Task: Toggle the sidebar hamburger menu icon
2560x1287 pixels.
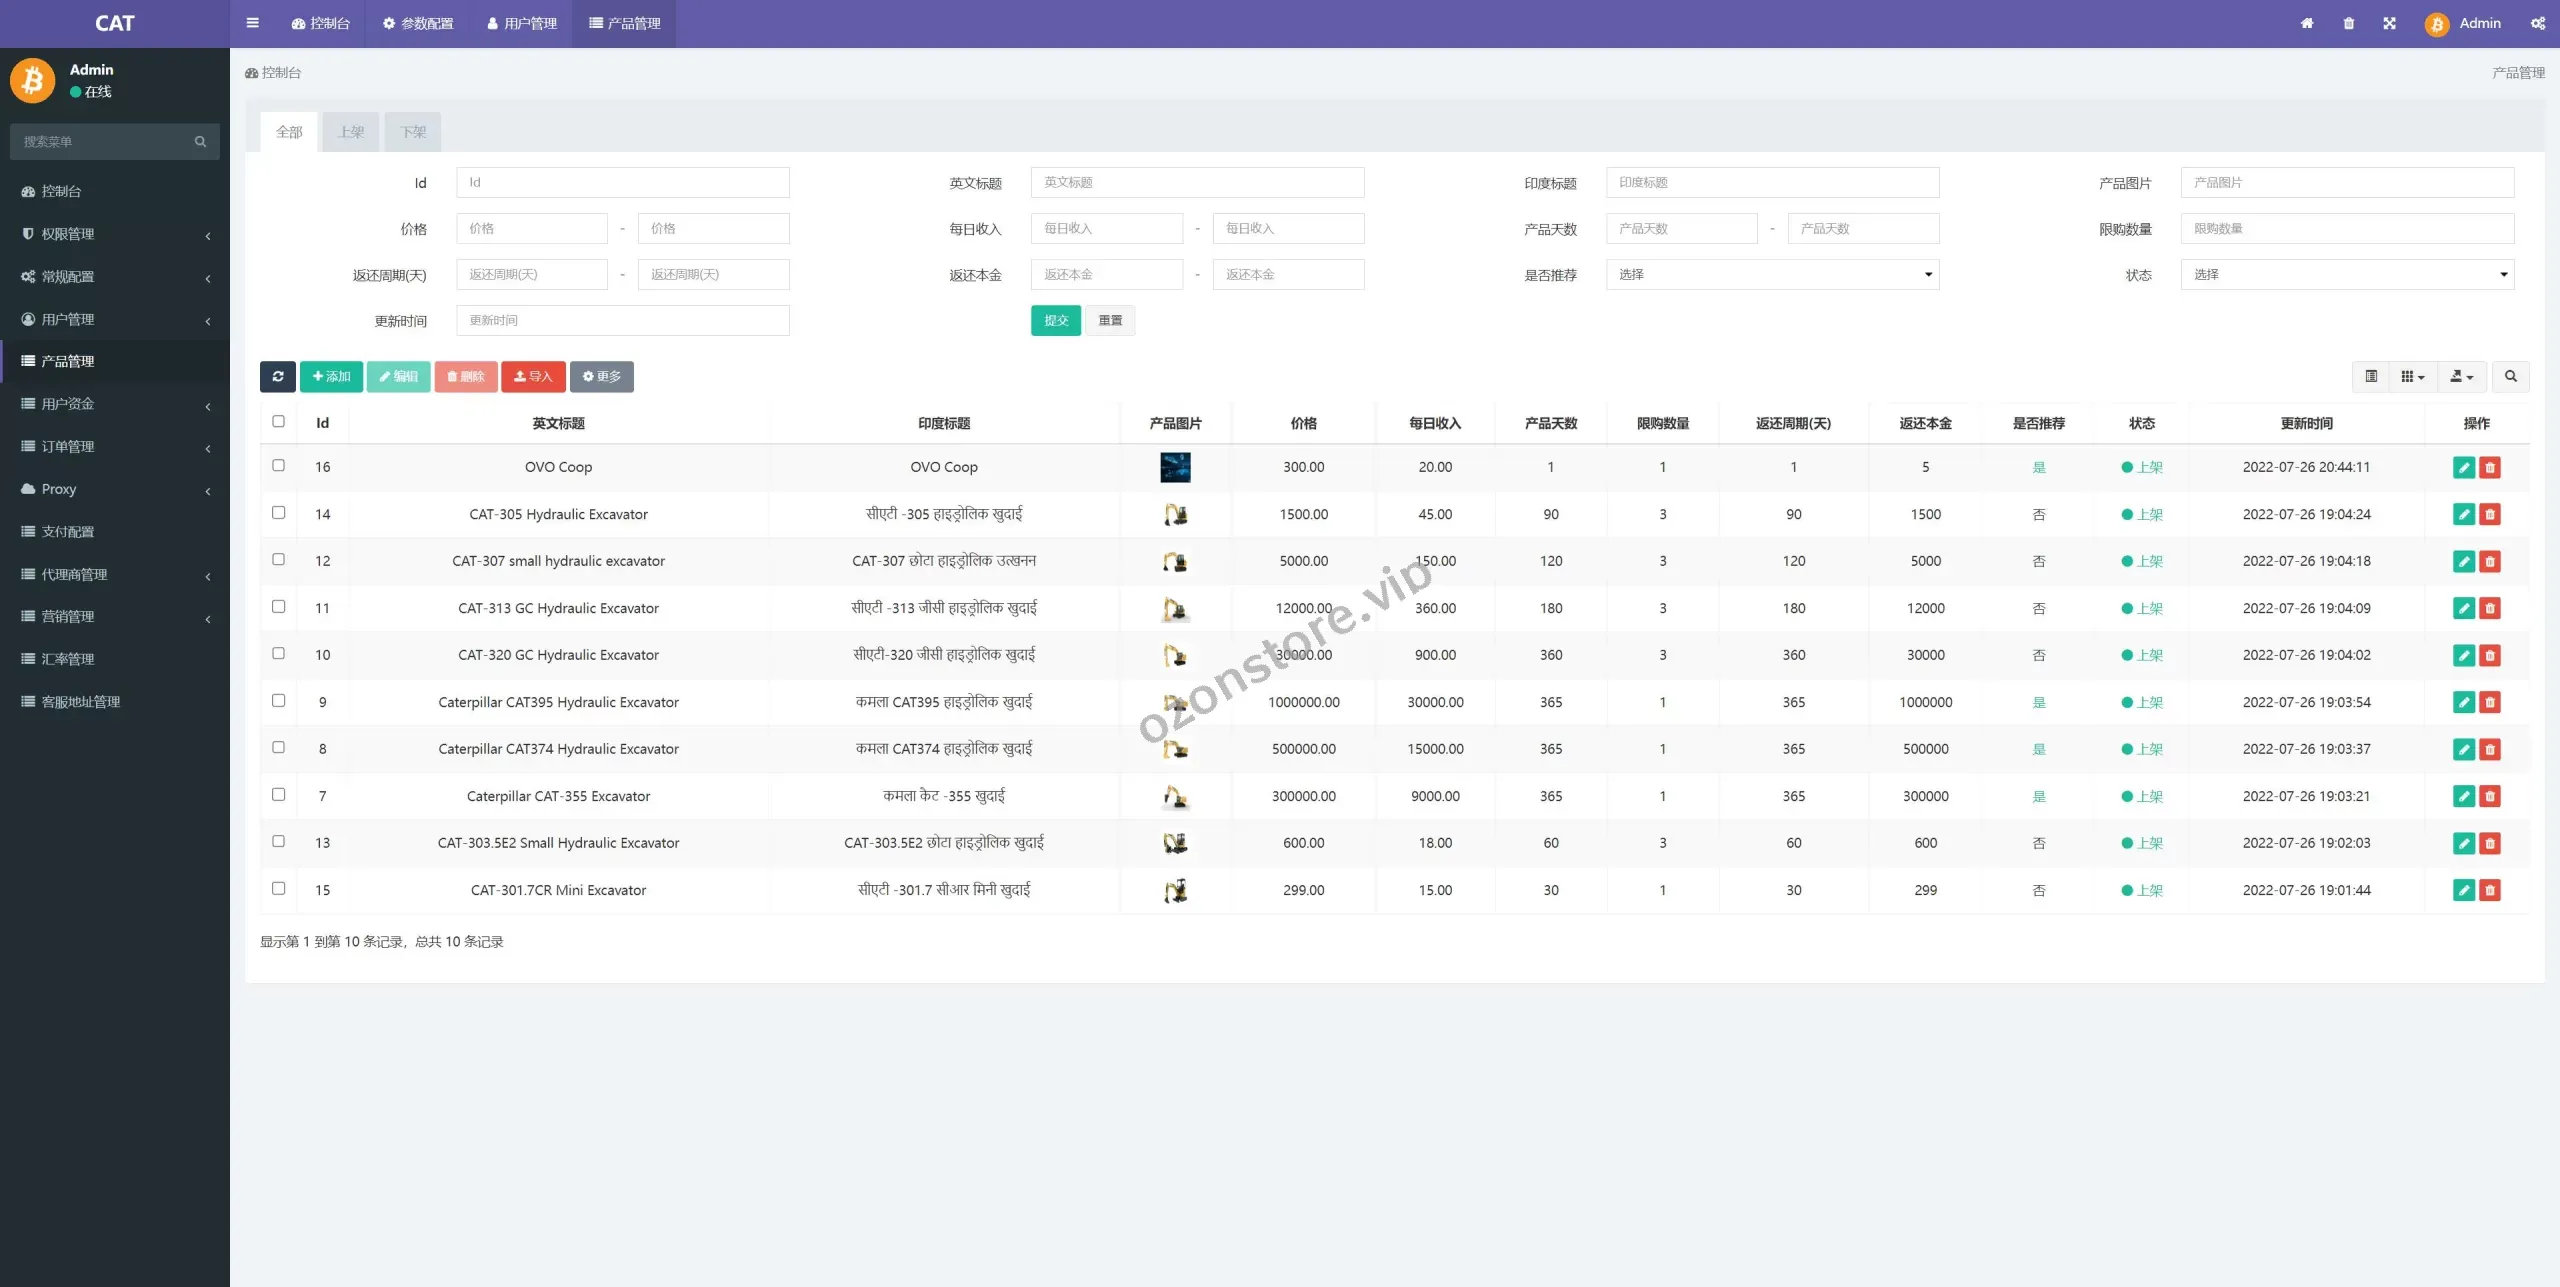Action: [252, 23]
